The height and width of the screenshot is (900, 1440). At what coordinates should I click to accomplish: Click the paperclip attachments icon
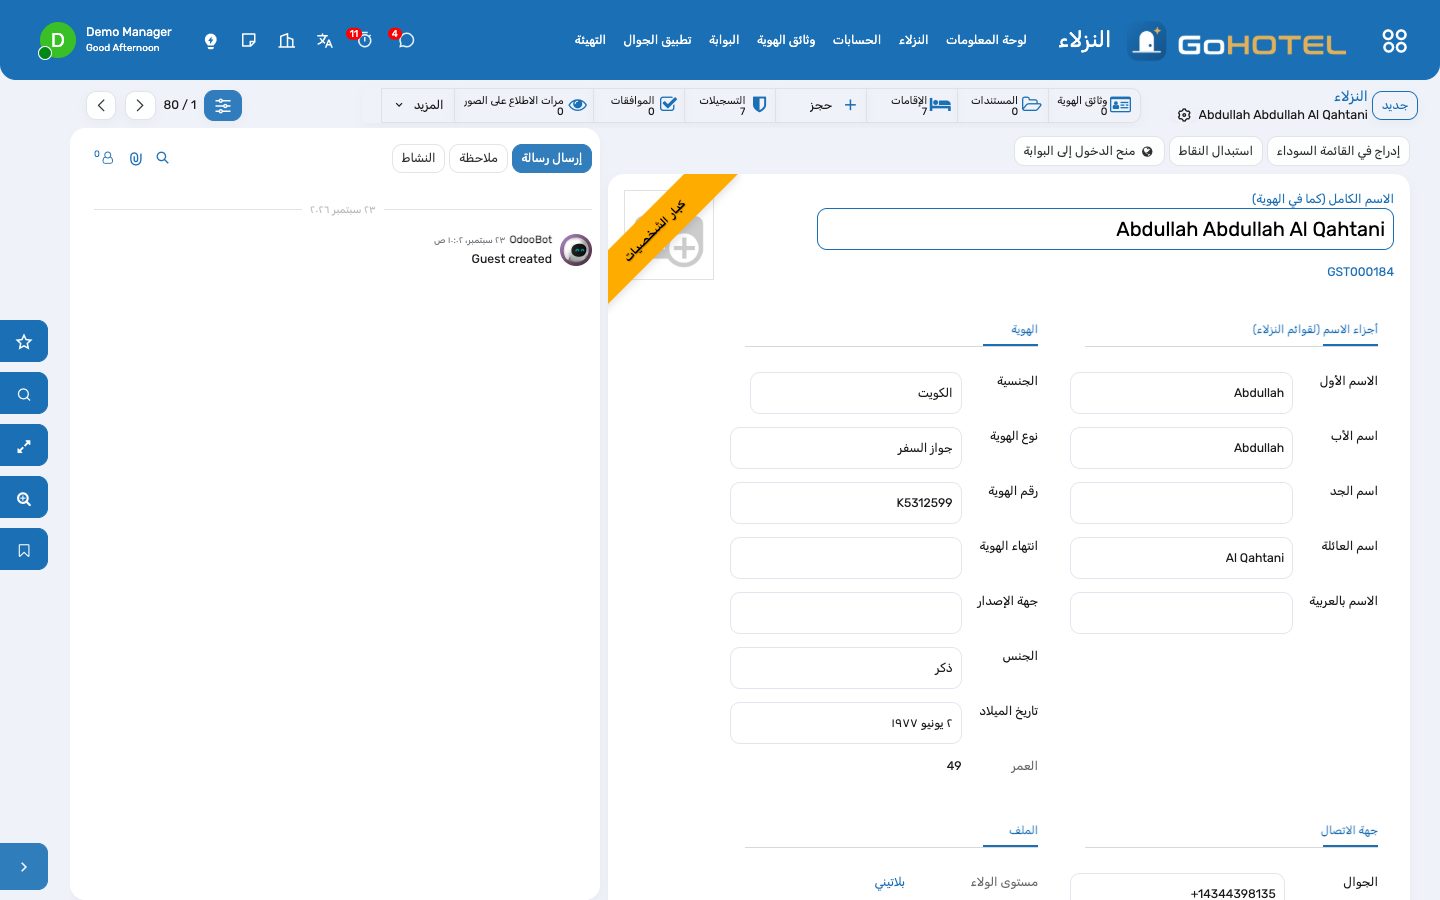click(136, 158)
